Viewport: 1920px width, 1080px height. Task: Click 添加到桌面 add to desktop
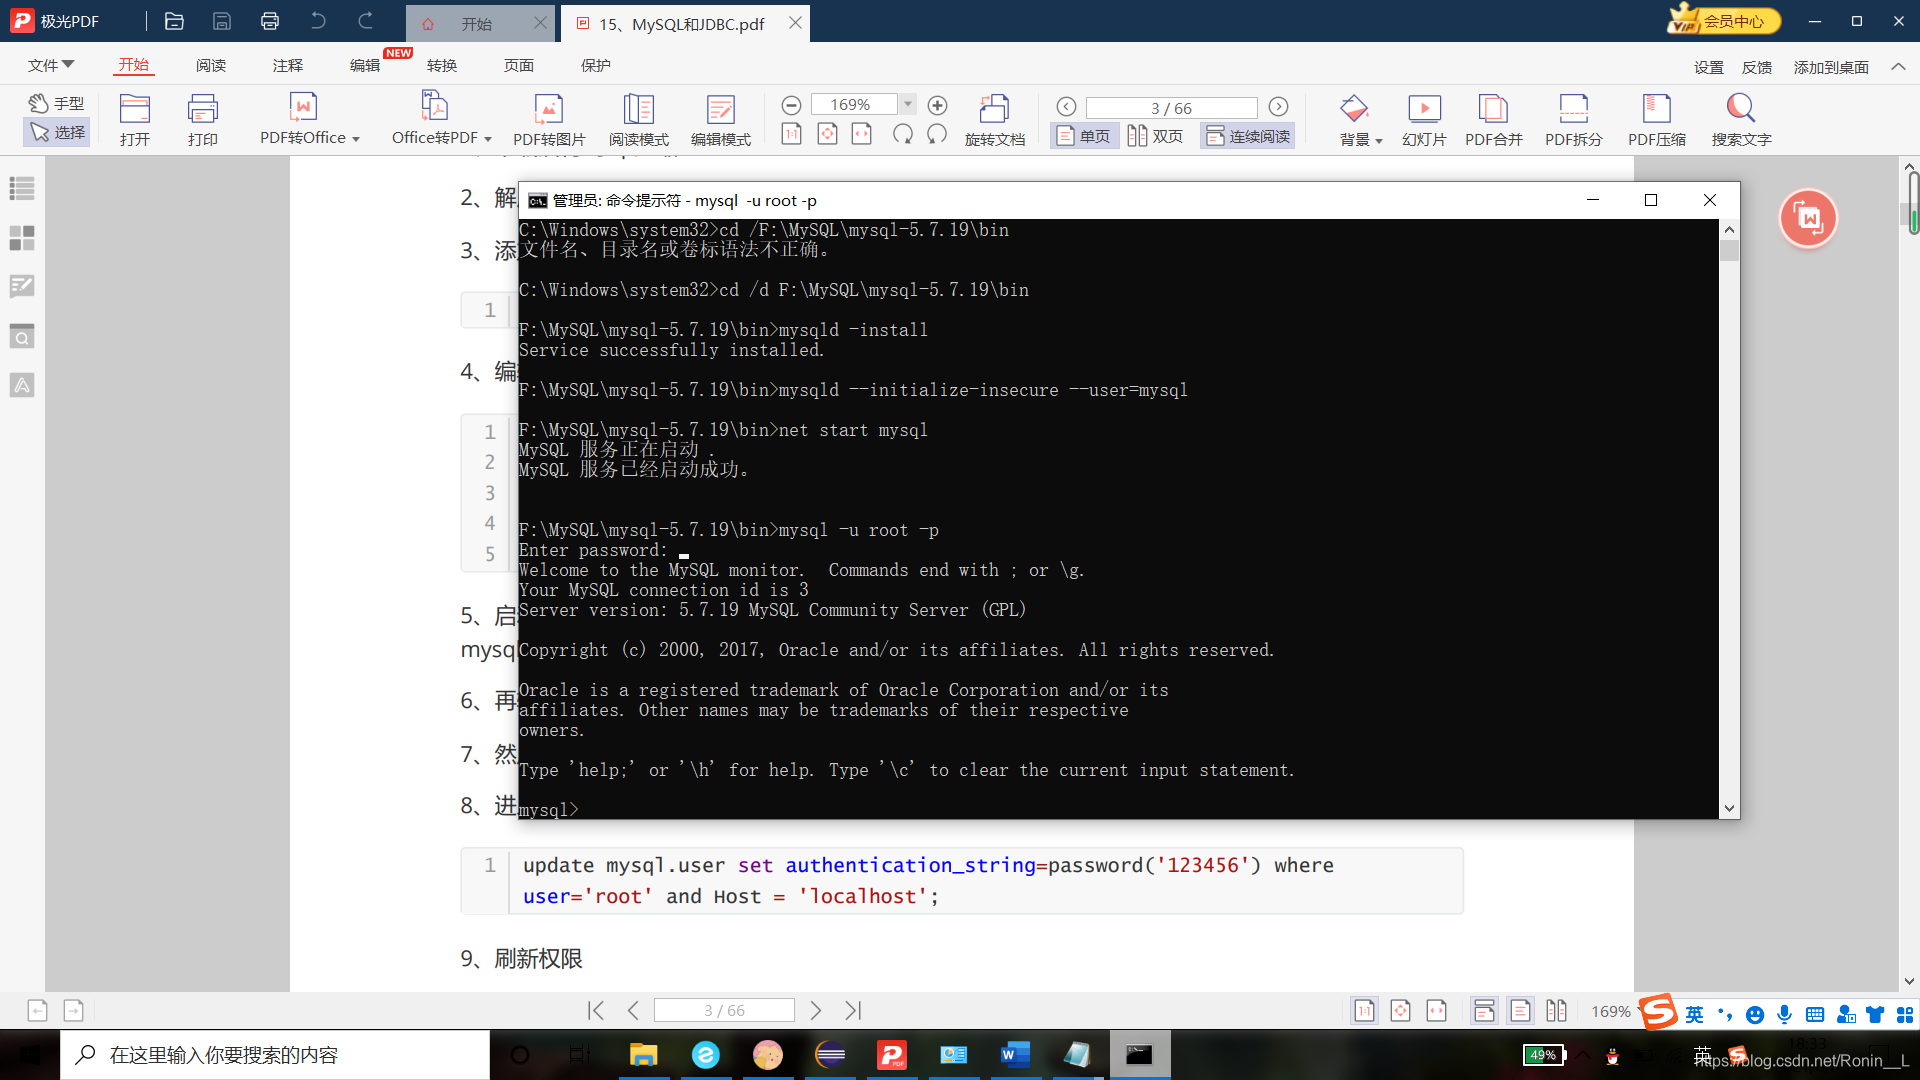(x=1831, y=67)
